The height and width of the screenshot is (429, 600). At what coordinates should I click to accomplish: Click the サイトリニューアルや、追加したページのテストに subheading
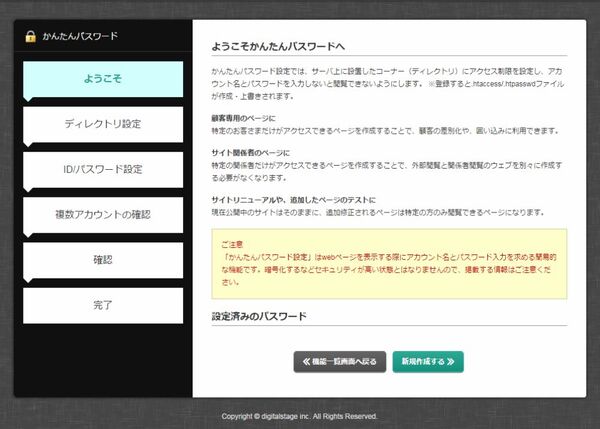tap(294, 200)
